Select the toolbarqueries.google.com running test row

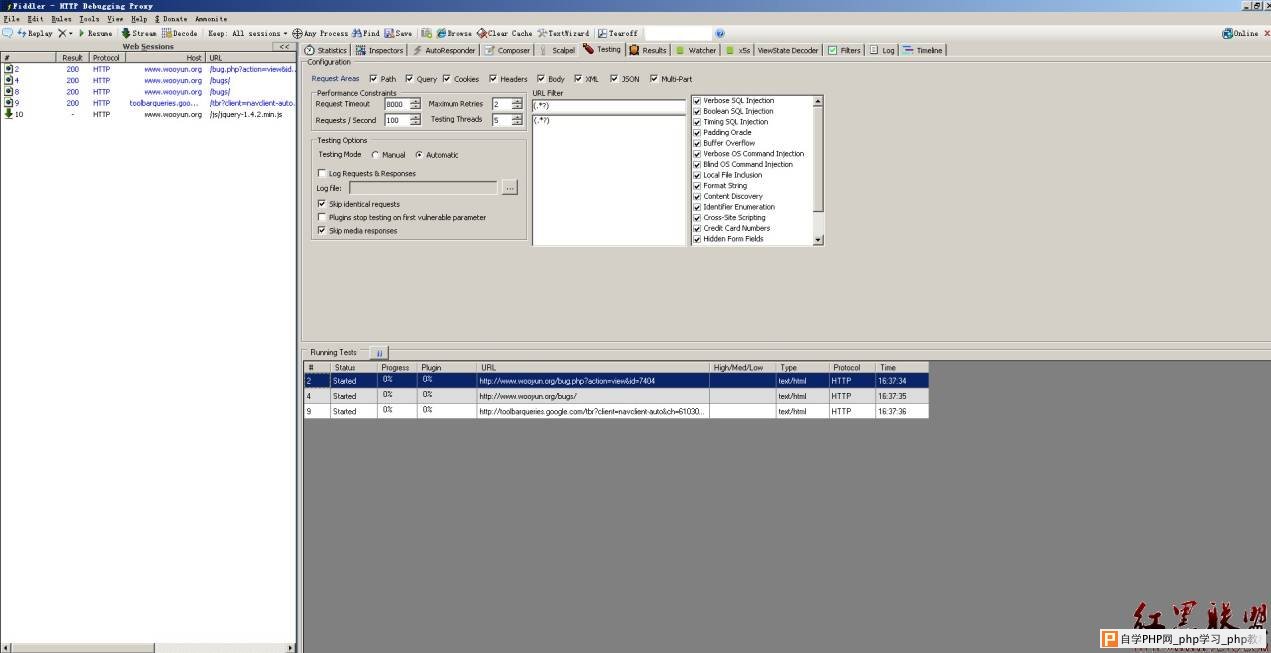pos(616,411)
